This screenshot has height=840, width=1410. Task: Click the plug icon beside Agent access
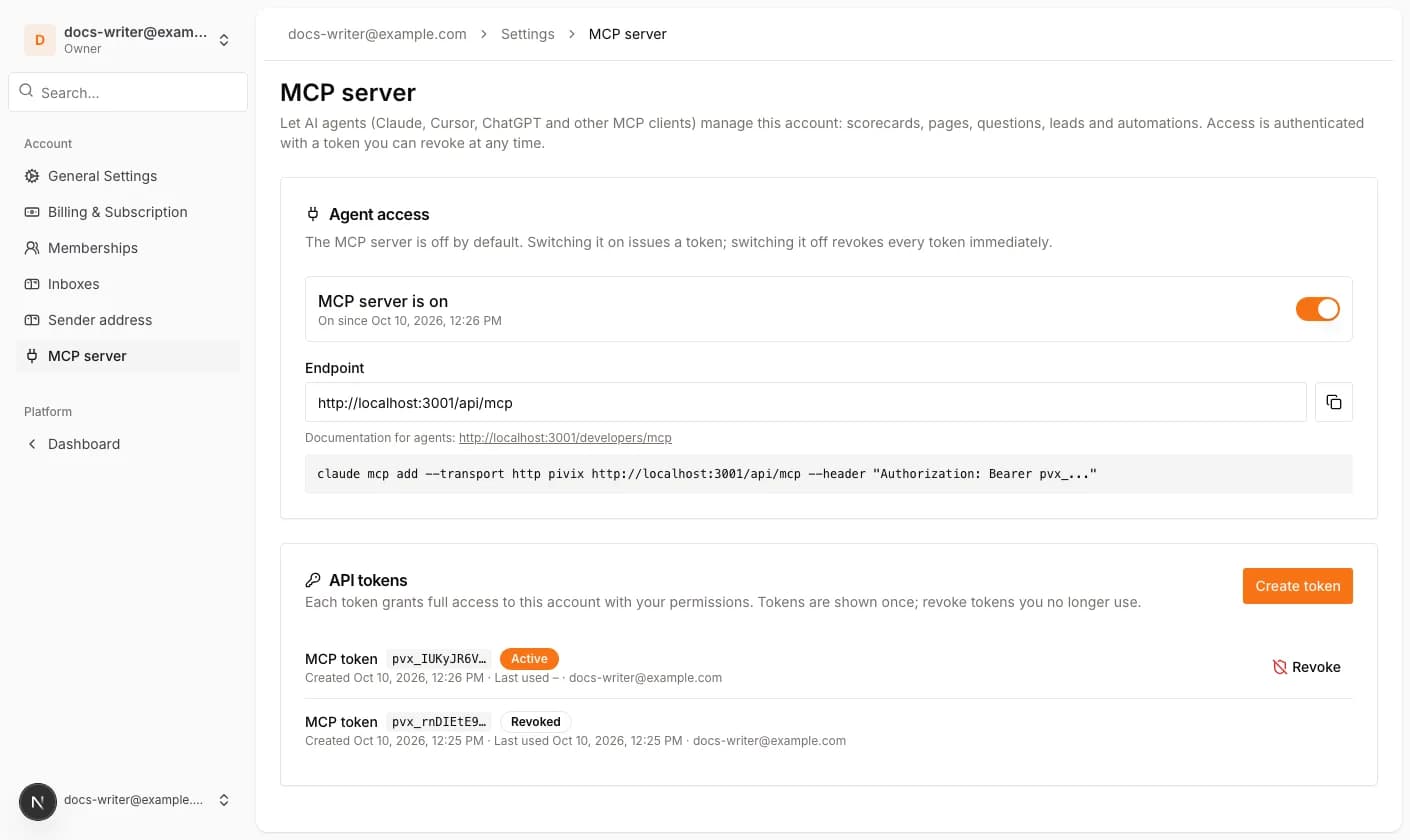coord(313,214)
